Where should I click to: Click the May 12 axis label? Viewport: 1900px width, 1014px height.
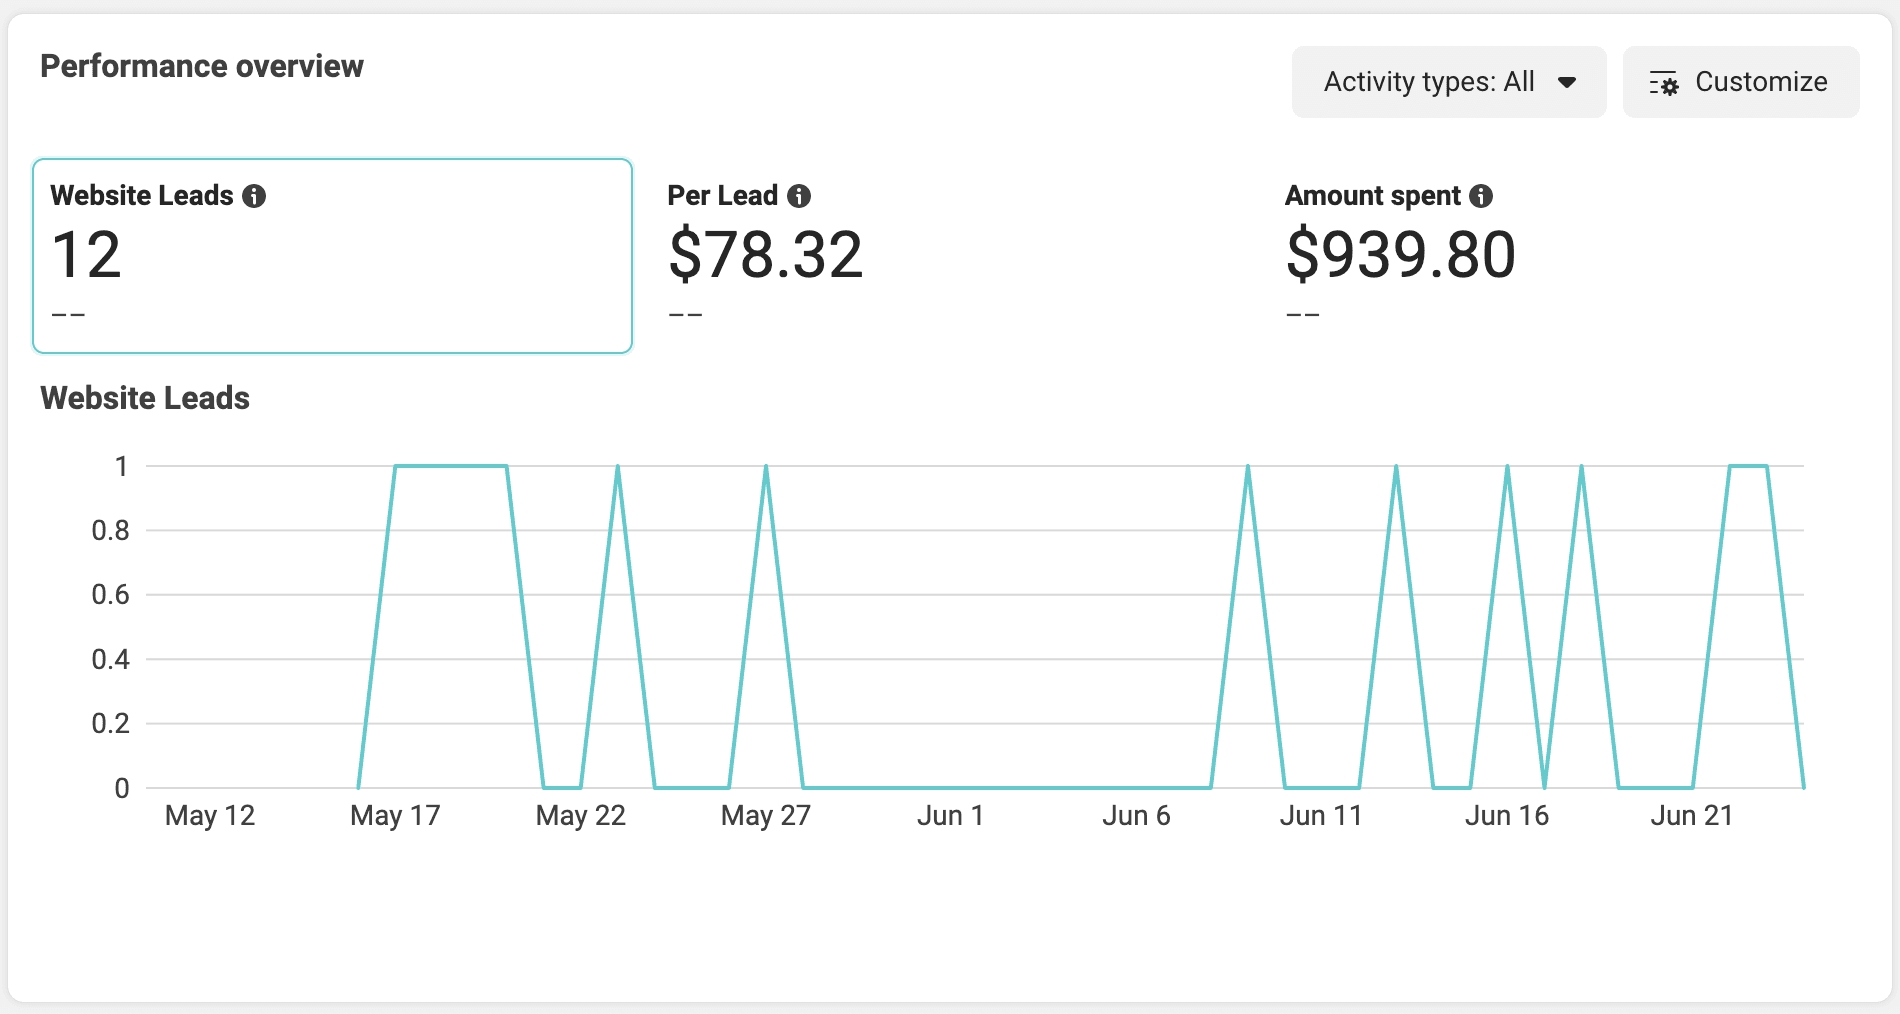[210, 816]
